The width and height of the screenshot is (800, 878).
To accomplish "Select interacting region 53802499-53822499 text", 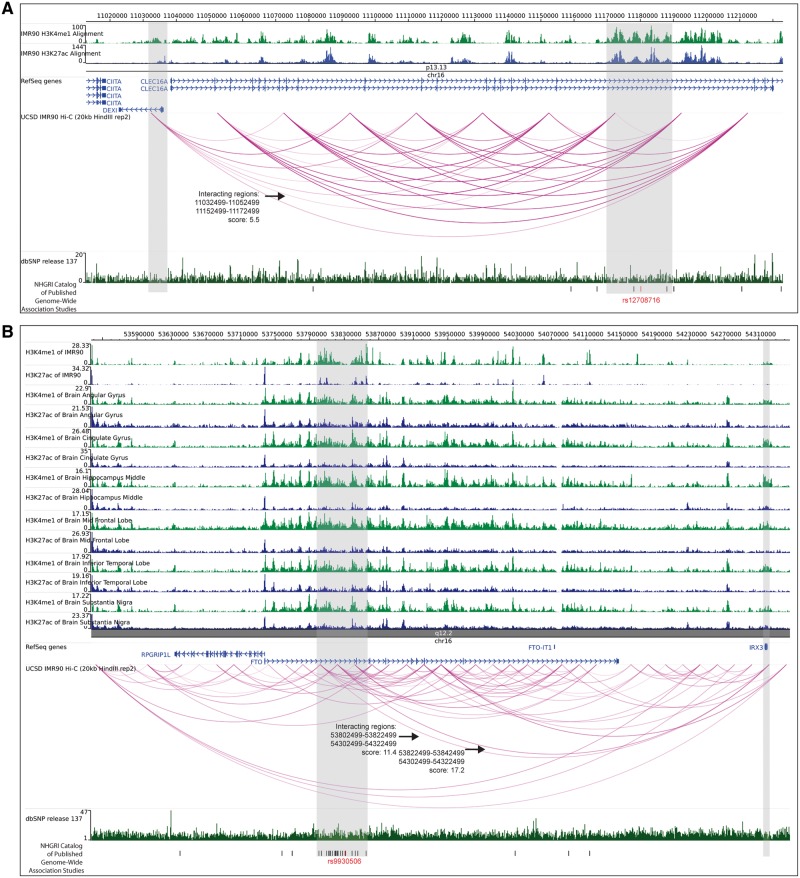I will pyautogui.click(x=363, y=735).
